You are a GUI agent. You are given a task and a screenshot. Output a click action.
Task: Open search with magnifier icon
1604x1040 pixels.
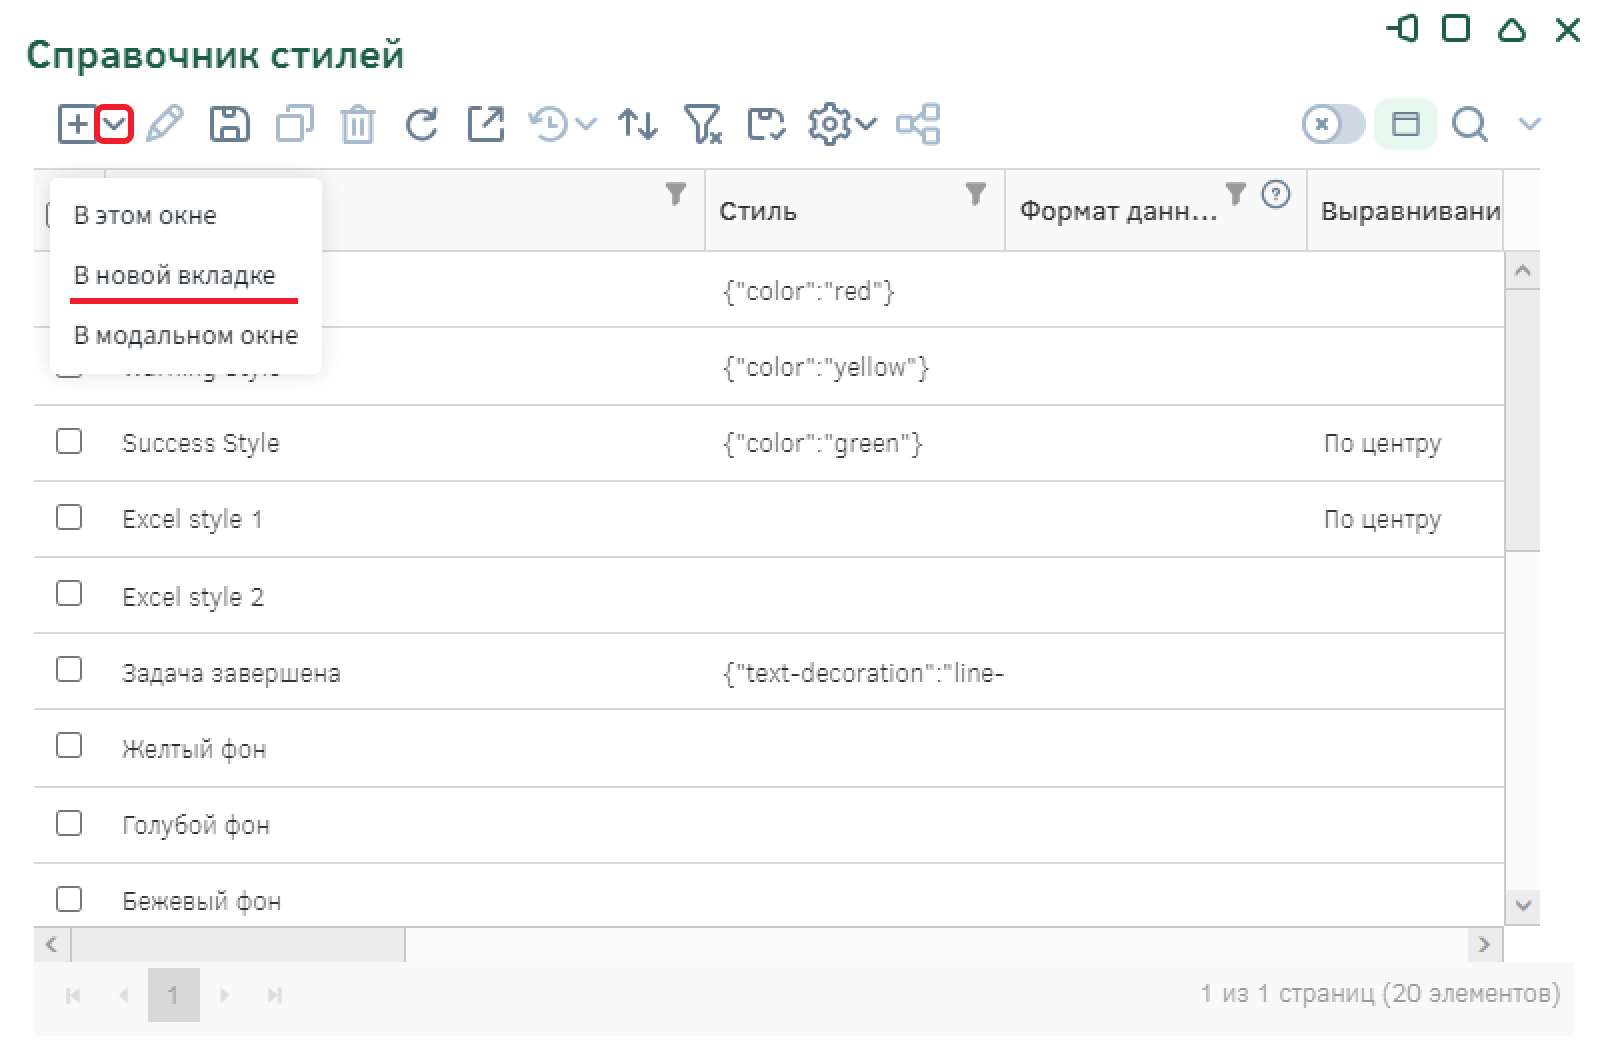point(1469,125)
